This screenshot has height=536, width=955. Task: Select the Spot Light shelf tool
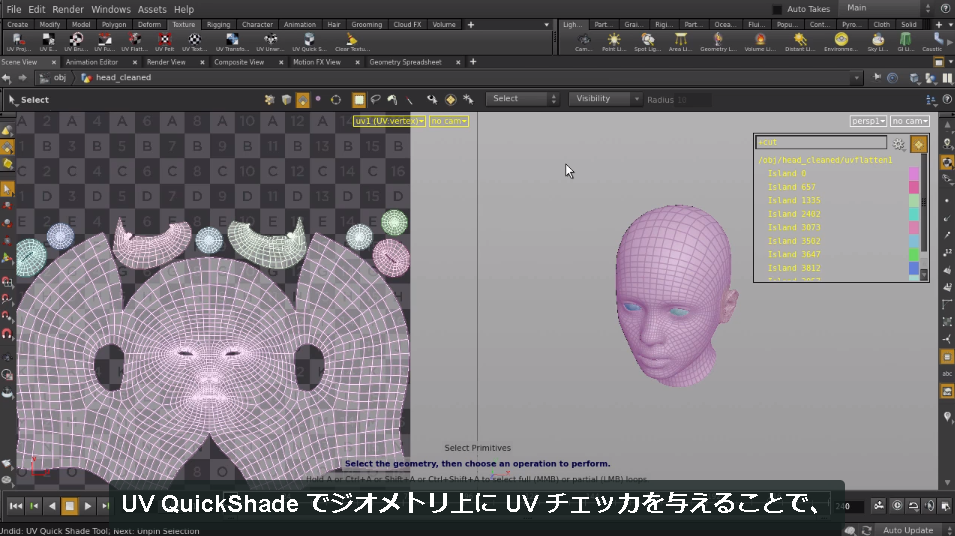coord(647,42)
